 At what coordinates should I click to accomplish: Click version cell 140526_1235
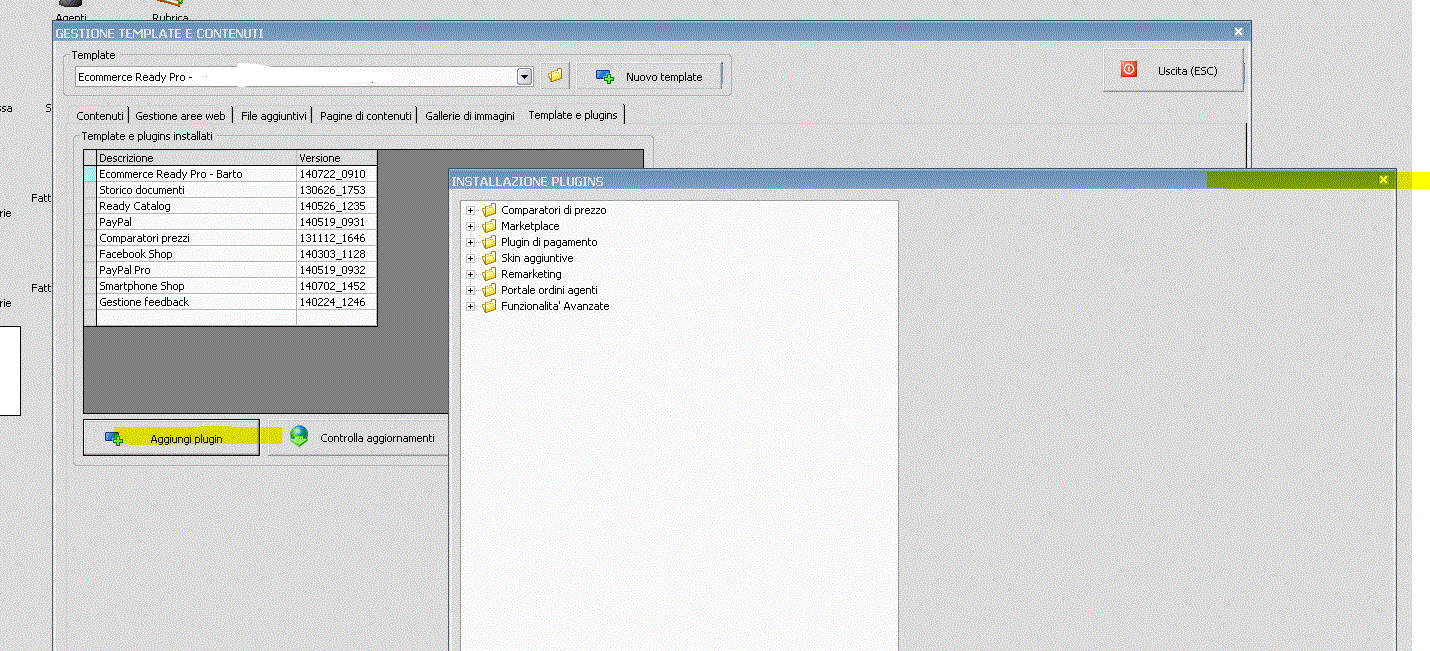(x=337, y=206)
